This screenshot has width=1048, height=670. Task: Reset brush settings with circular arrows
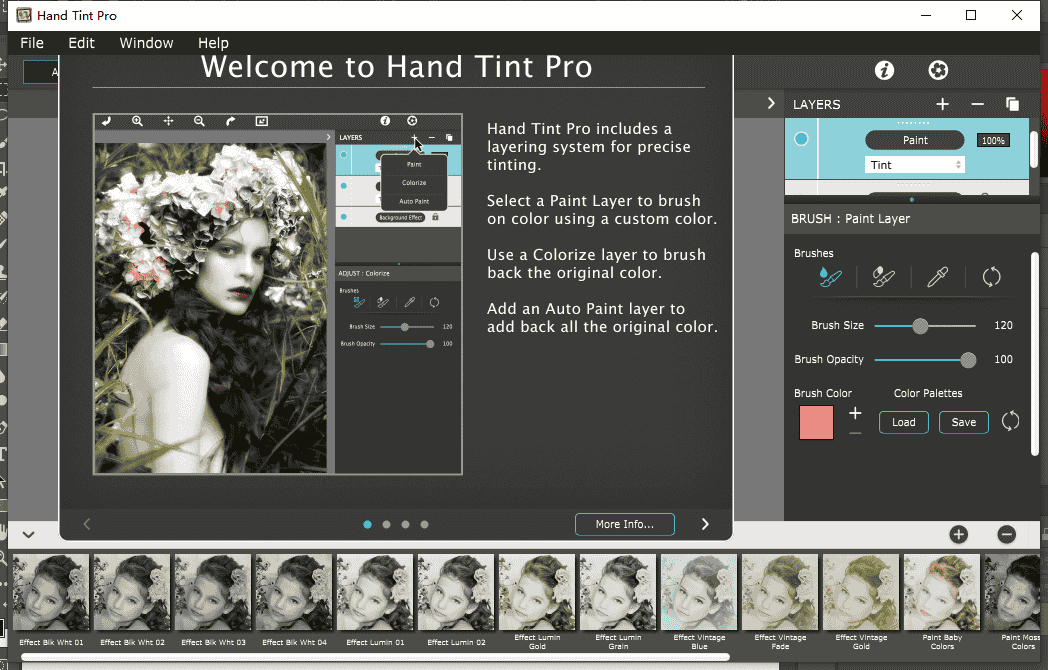[991, 277]
